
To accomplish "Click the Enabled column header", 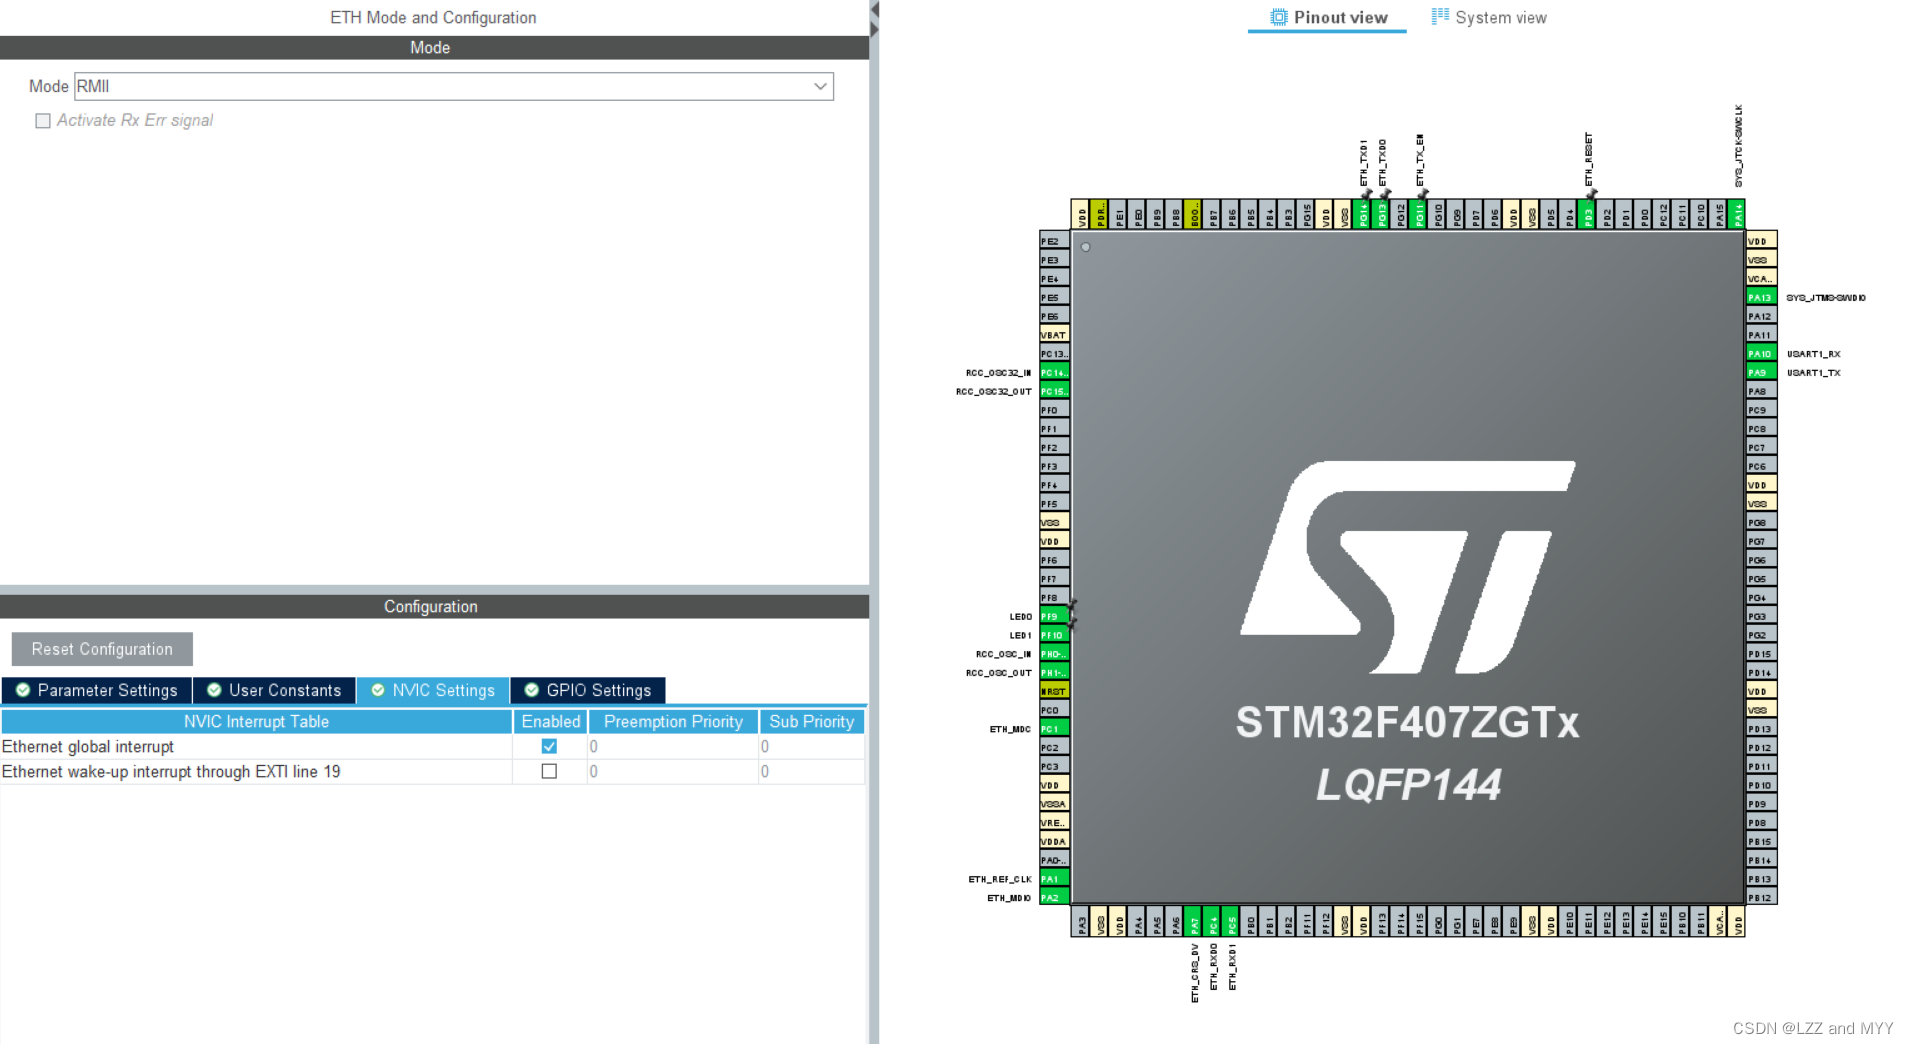I will coord(550,721).
